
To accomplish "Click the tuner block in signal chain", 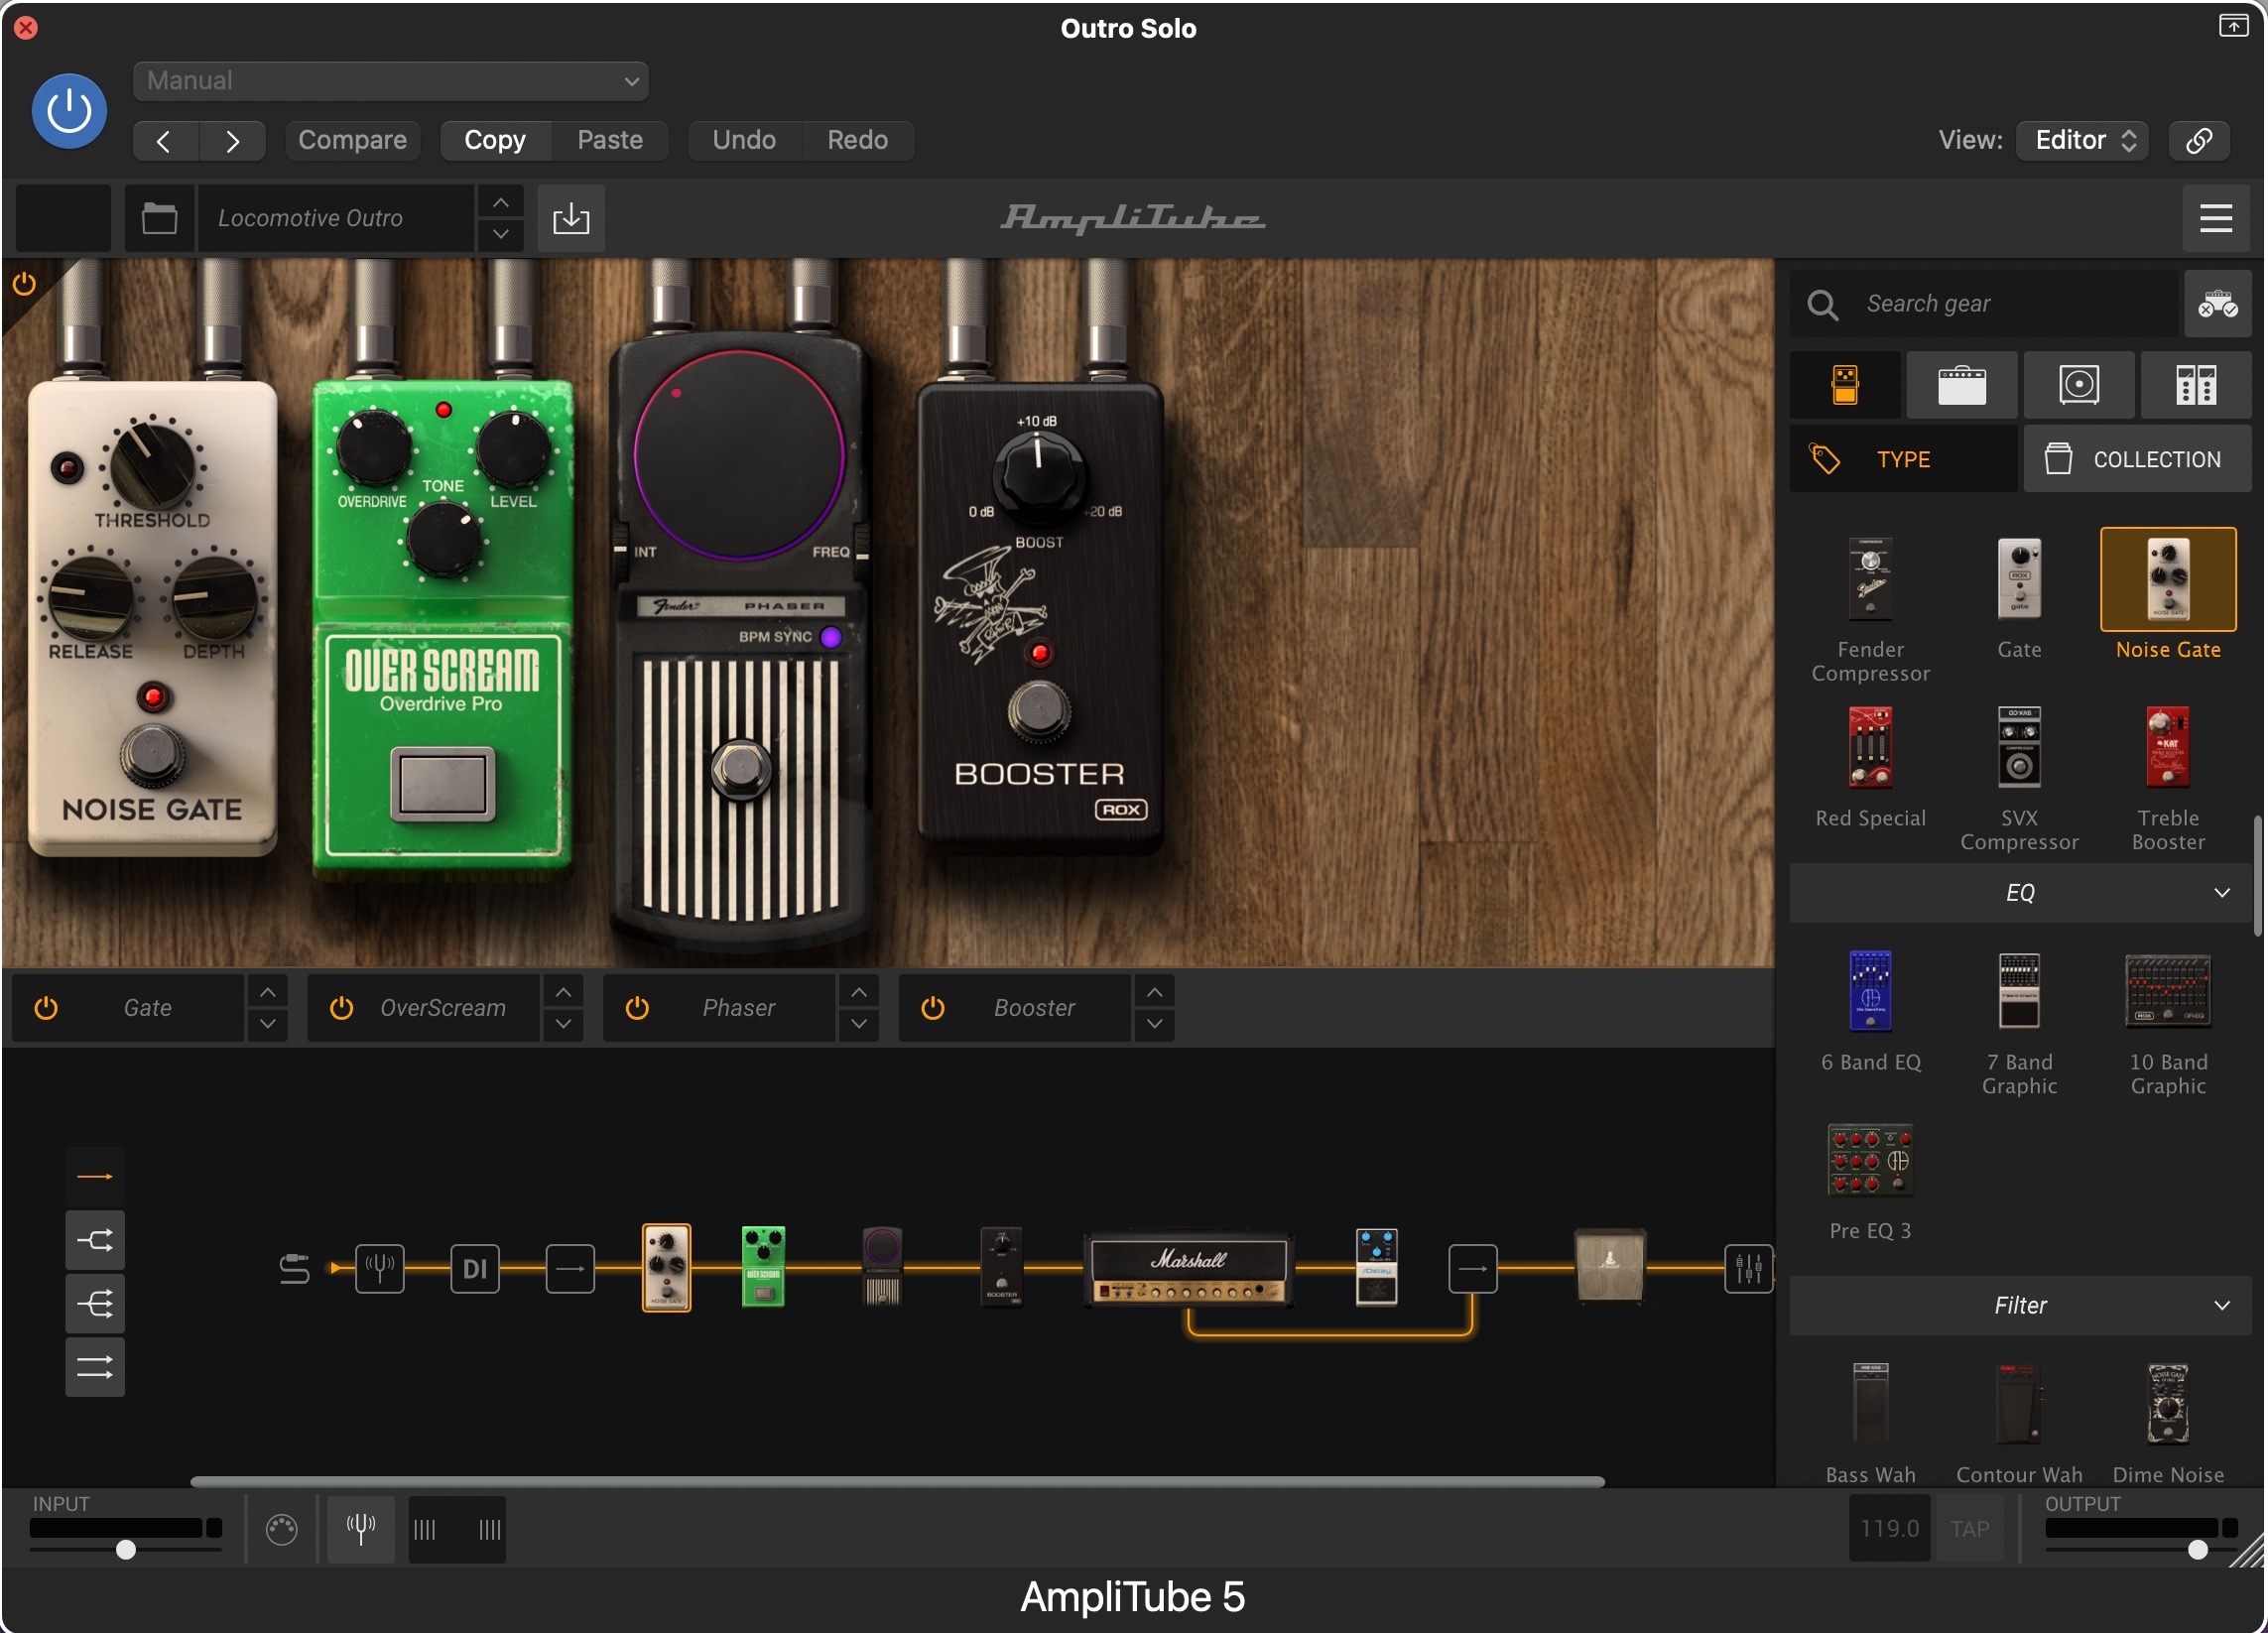I will (x=380, y=1269).
